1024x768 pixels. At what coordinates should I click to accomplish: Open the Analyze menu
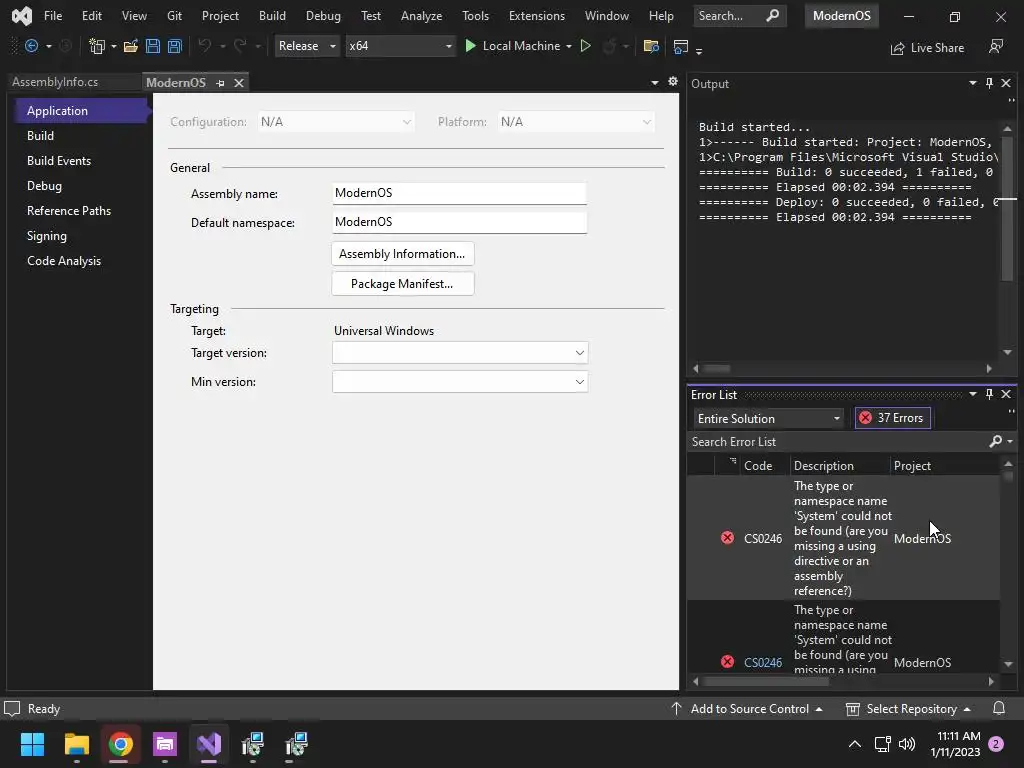tap(421, 16)
